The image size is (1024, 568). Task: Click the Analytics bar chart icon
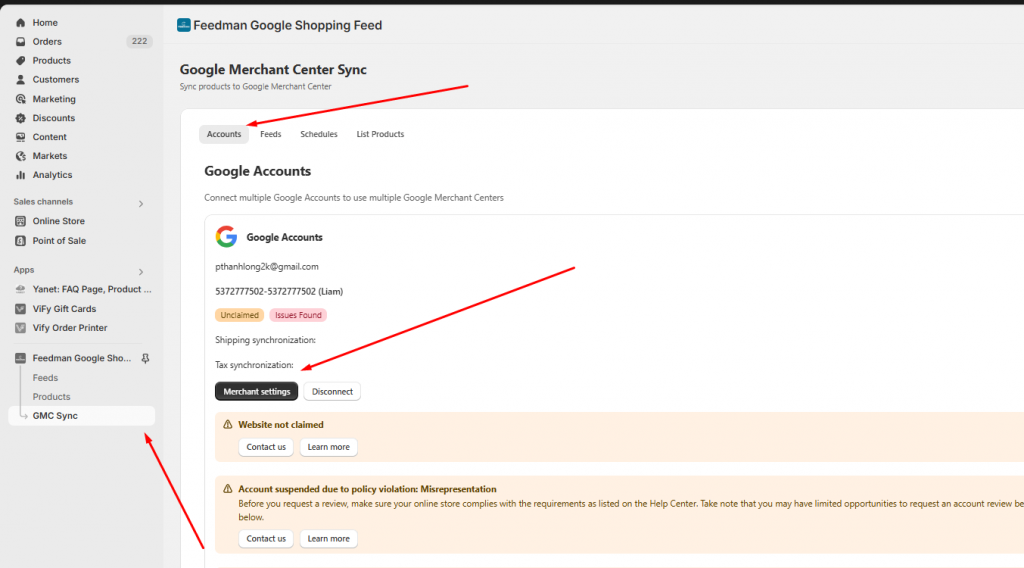pos(20,175)
